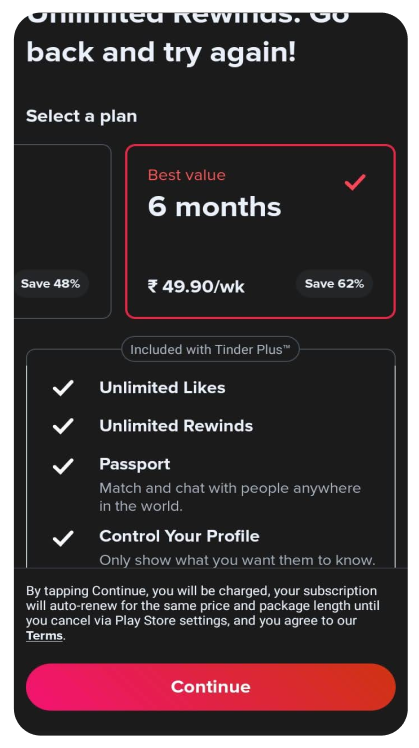This screenshot has width=419, height=748.
Task: Open the Terms link
Action: (44, 636)
